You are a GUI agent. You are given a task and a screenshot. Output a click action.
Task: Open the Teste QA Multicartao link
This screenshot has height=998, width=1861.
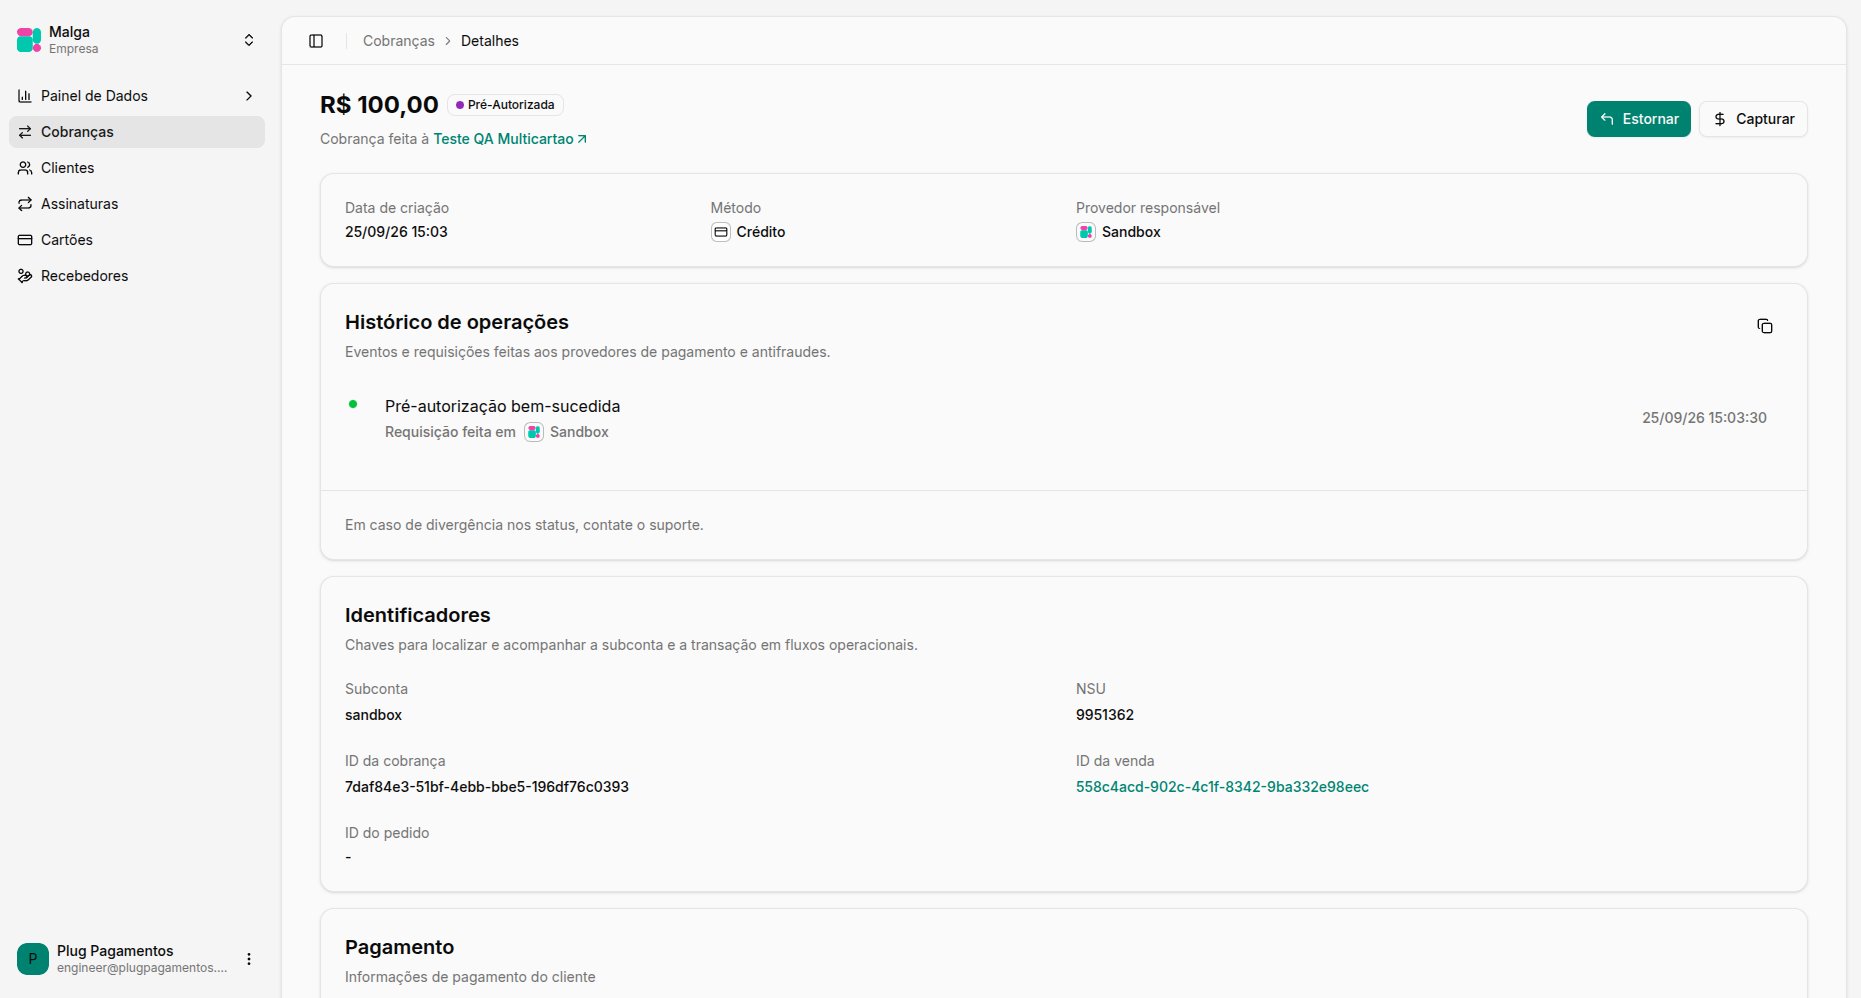point(510,139)
